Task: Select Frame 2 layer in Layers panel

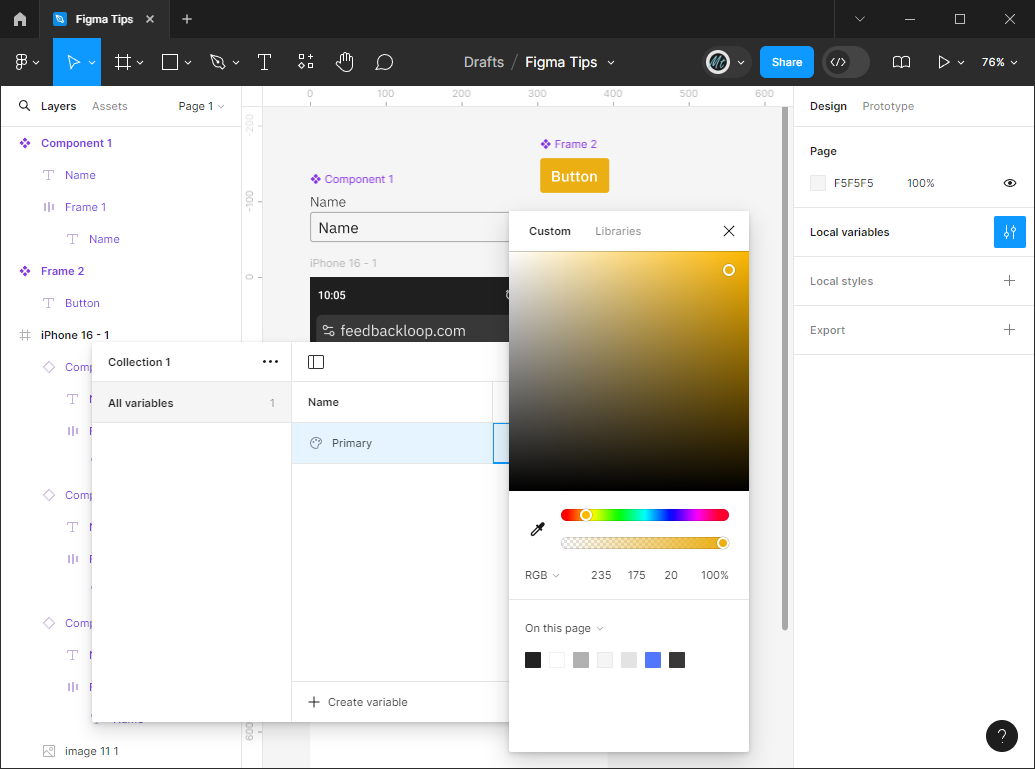Action: [63, 271]
